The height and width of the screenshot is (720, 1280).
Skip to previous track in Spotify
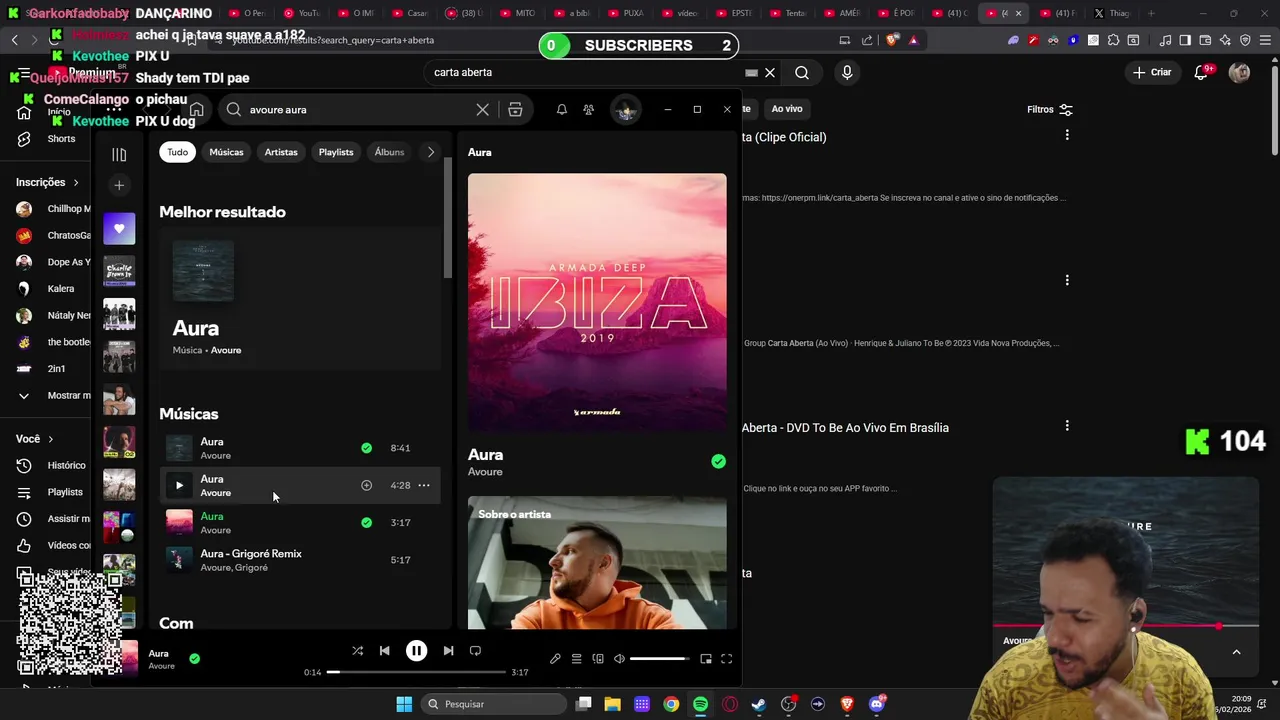tap(384, 651)
